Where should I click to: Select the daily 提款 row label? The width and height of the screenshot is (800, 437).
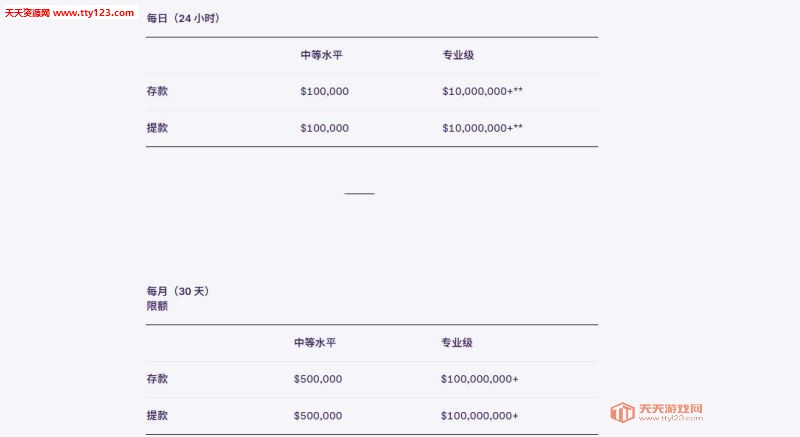click(157, 128)
